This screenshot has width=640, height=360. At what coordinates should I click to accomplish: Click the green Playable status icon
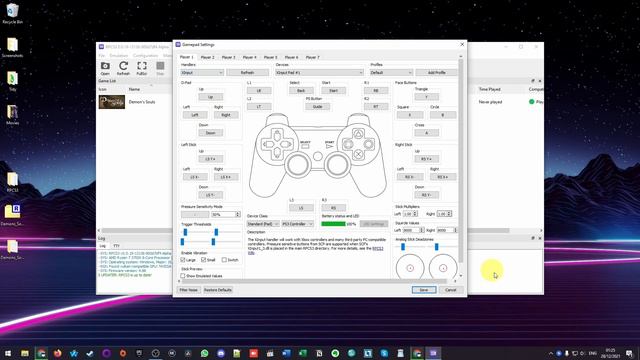[x=531, y=102]
